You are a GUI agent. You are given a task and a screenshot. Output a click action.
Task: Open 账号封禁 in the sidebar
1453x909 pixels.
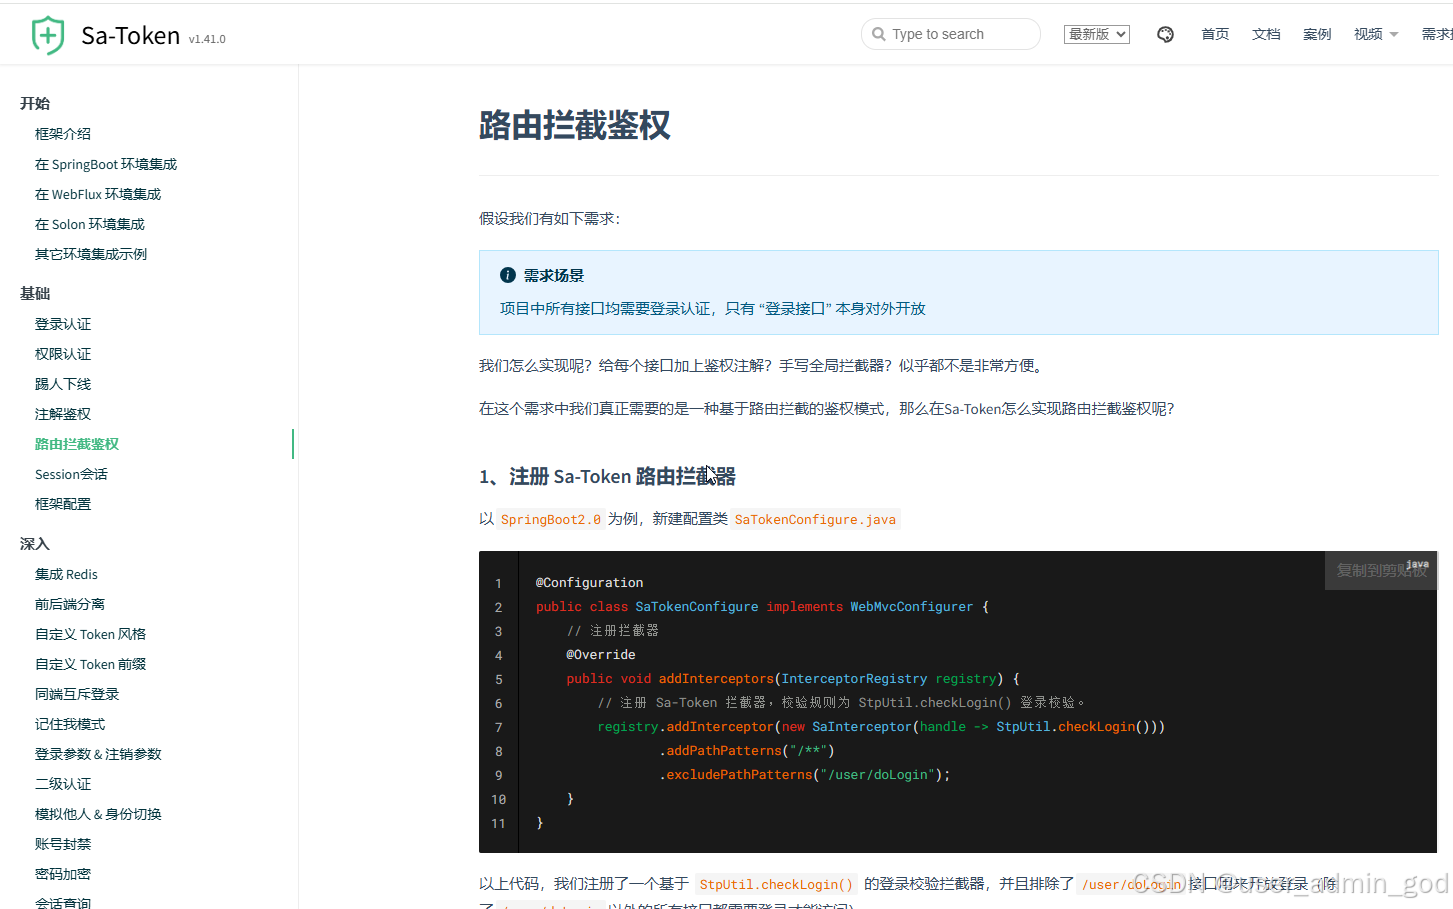point(63,844)
